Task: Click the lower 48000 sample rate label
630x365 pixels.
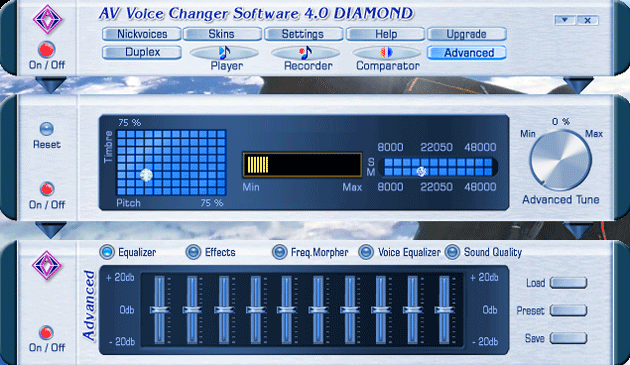Action: [x=480, y=187]
